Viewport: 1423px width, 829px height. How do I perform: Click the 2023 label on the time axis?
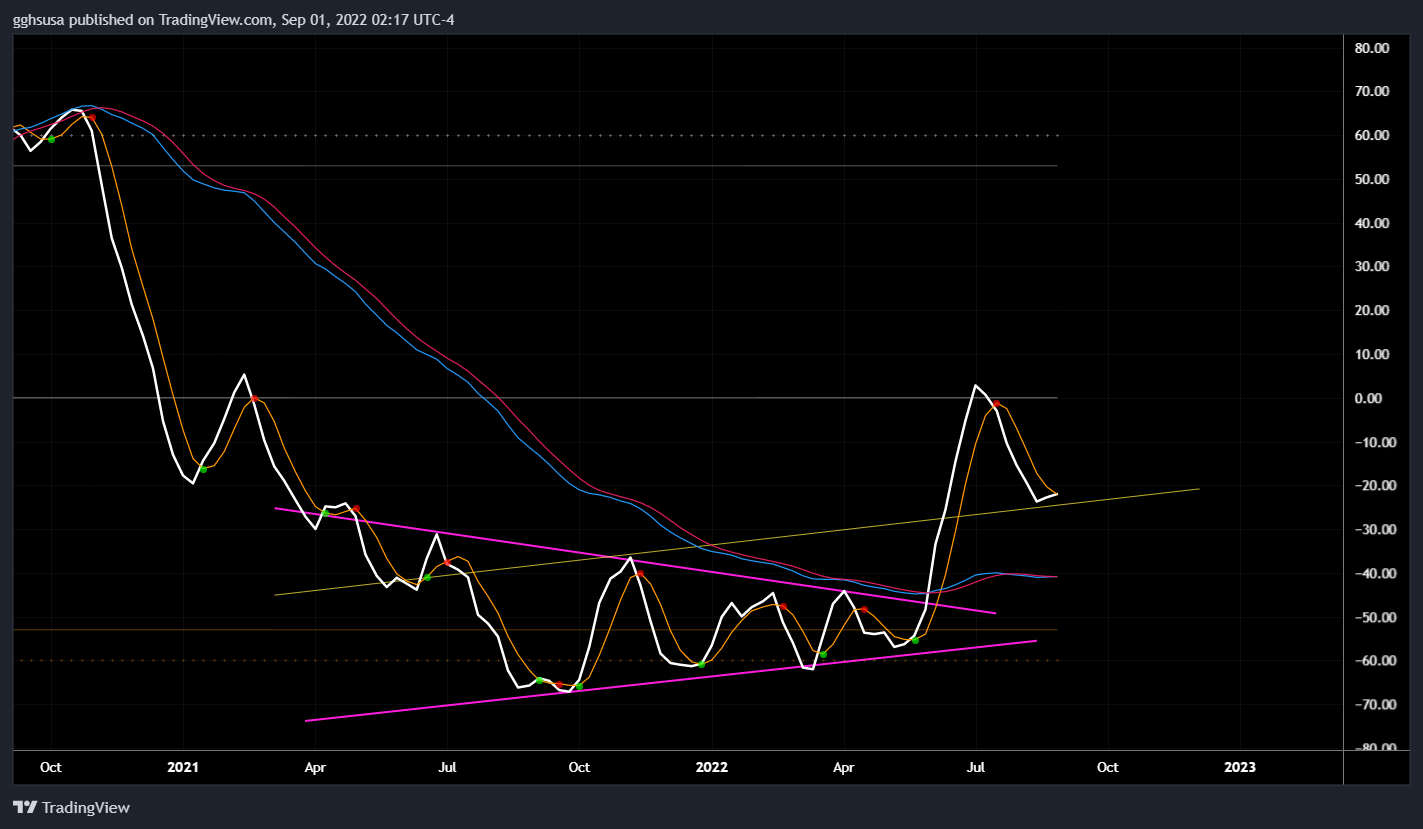pos(1240,767)
